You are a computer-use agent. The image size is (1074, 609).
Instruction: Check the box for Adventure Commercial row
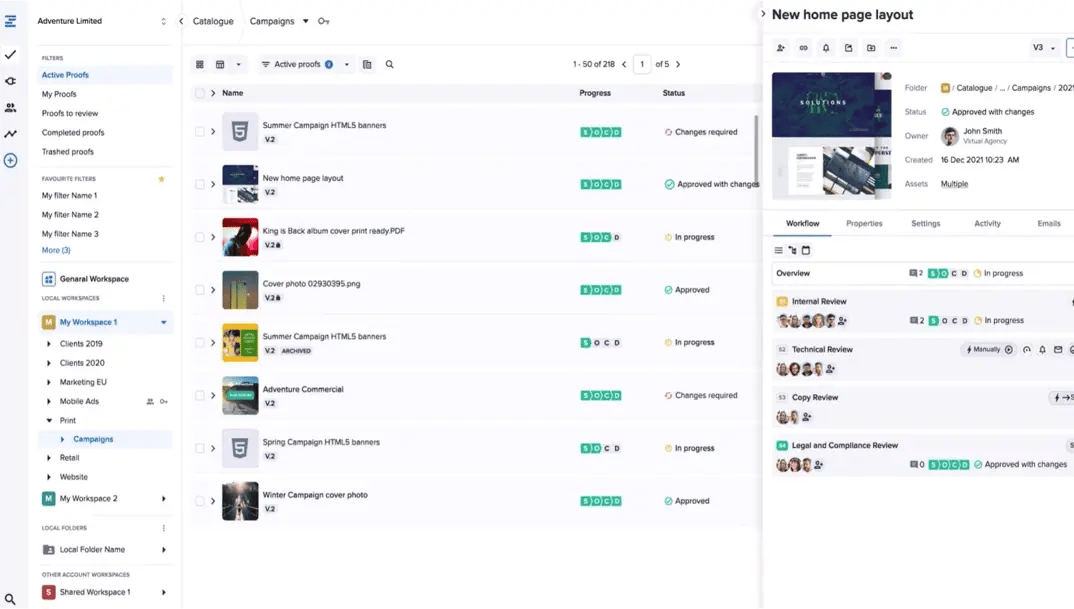point(200,395)
